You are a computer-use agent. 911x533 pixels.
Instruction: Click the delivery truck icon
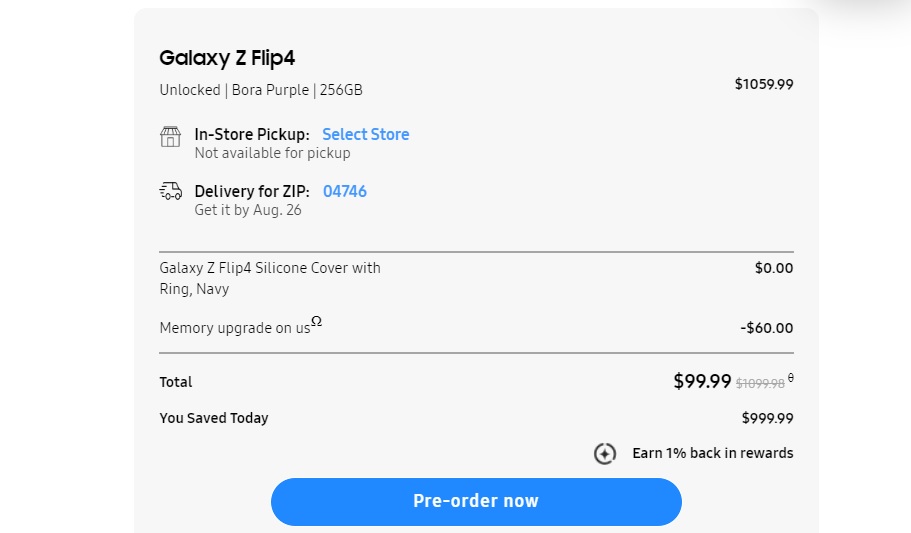(170, 191)
